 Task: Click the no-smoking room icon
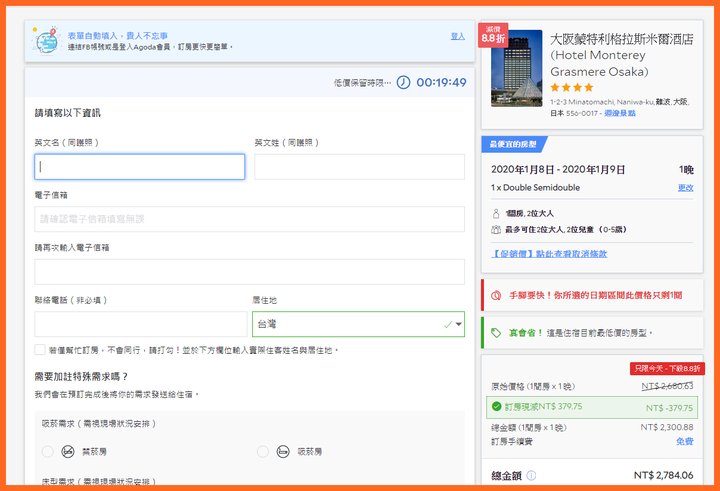68,452
